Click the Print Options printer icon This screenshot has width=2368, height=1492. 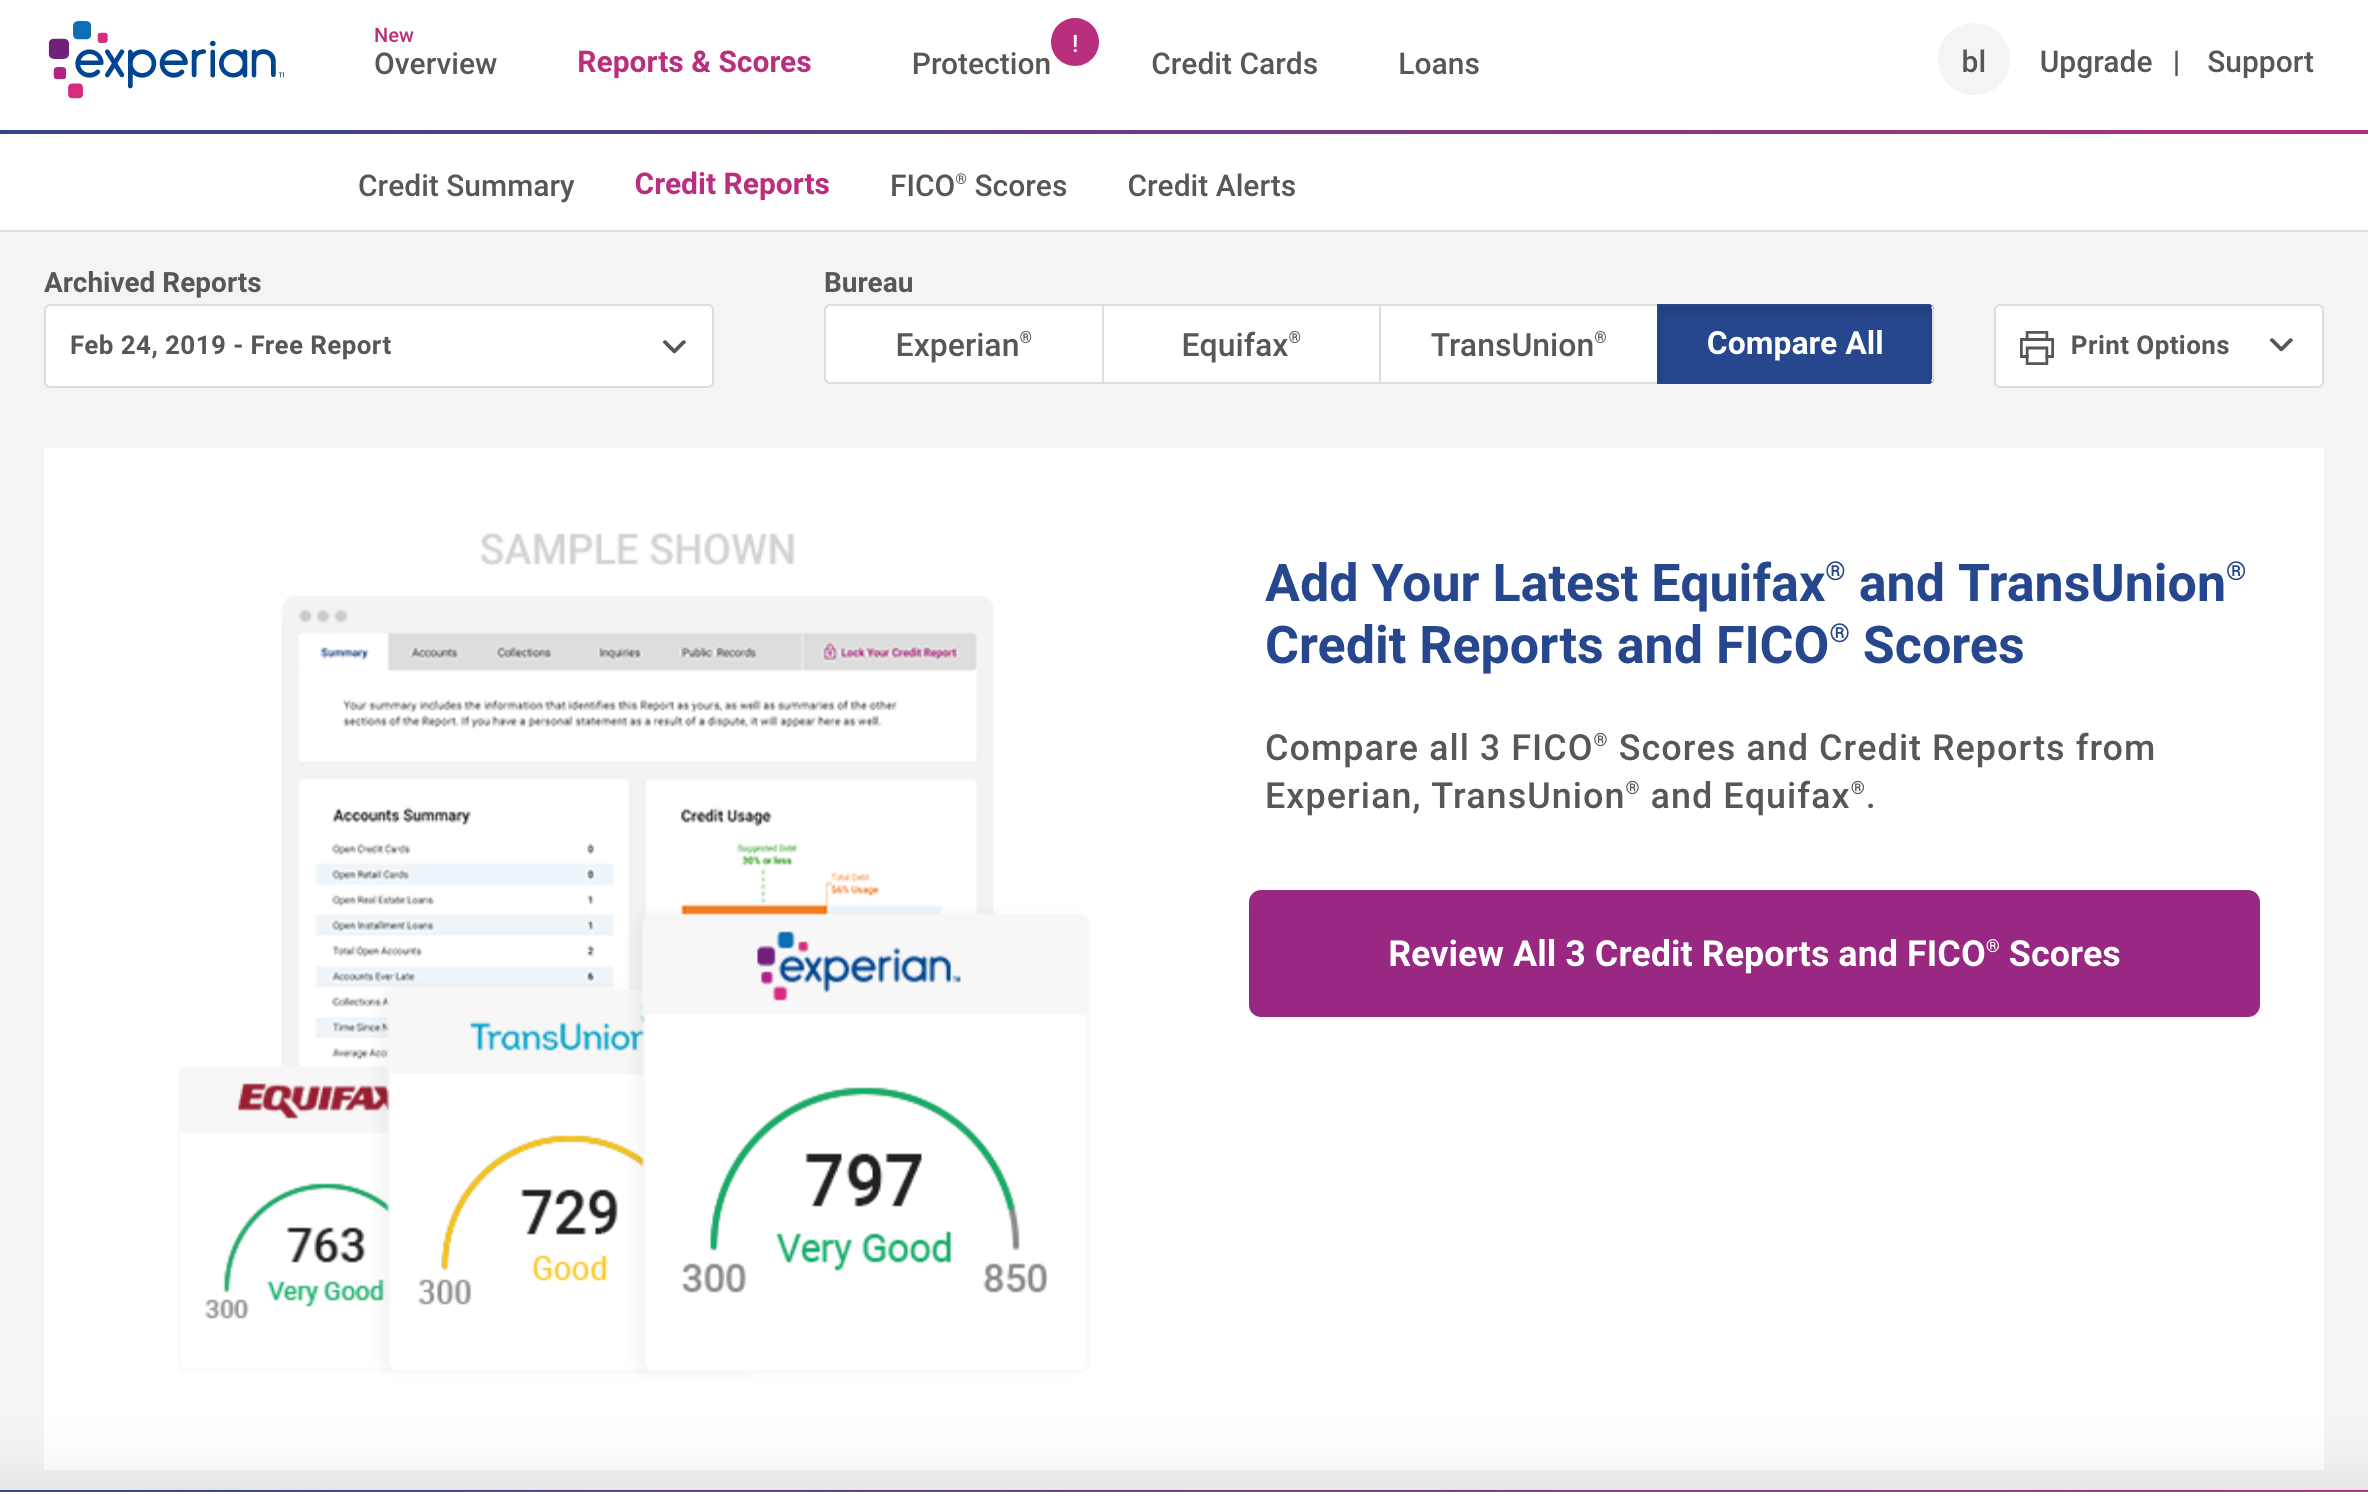point(2036,345)
